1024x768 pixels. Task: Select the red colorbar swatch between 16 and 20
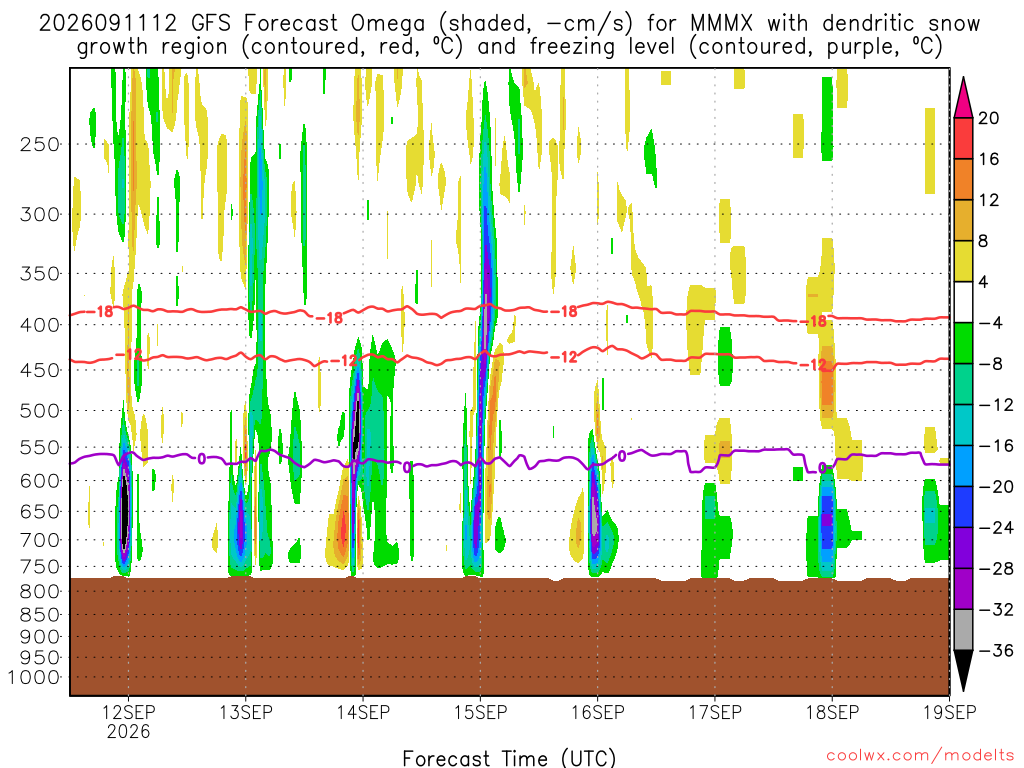click(963, 138)
